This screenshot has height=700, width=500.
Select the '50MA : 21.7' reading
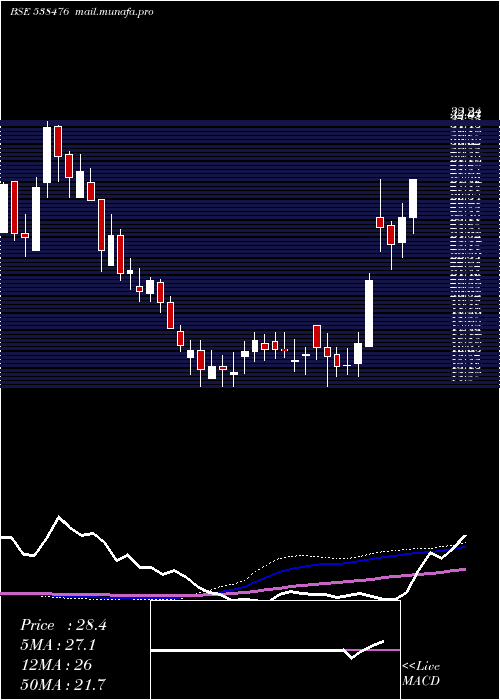pos(63,684)
